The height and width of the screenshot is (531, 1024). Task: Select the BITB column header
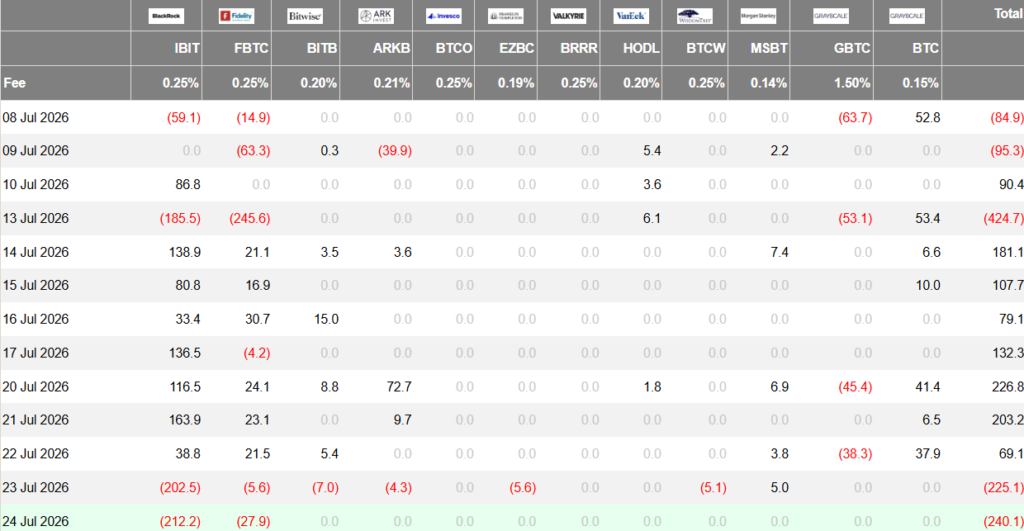pos(322,48)
